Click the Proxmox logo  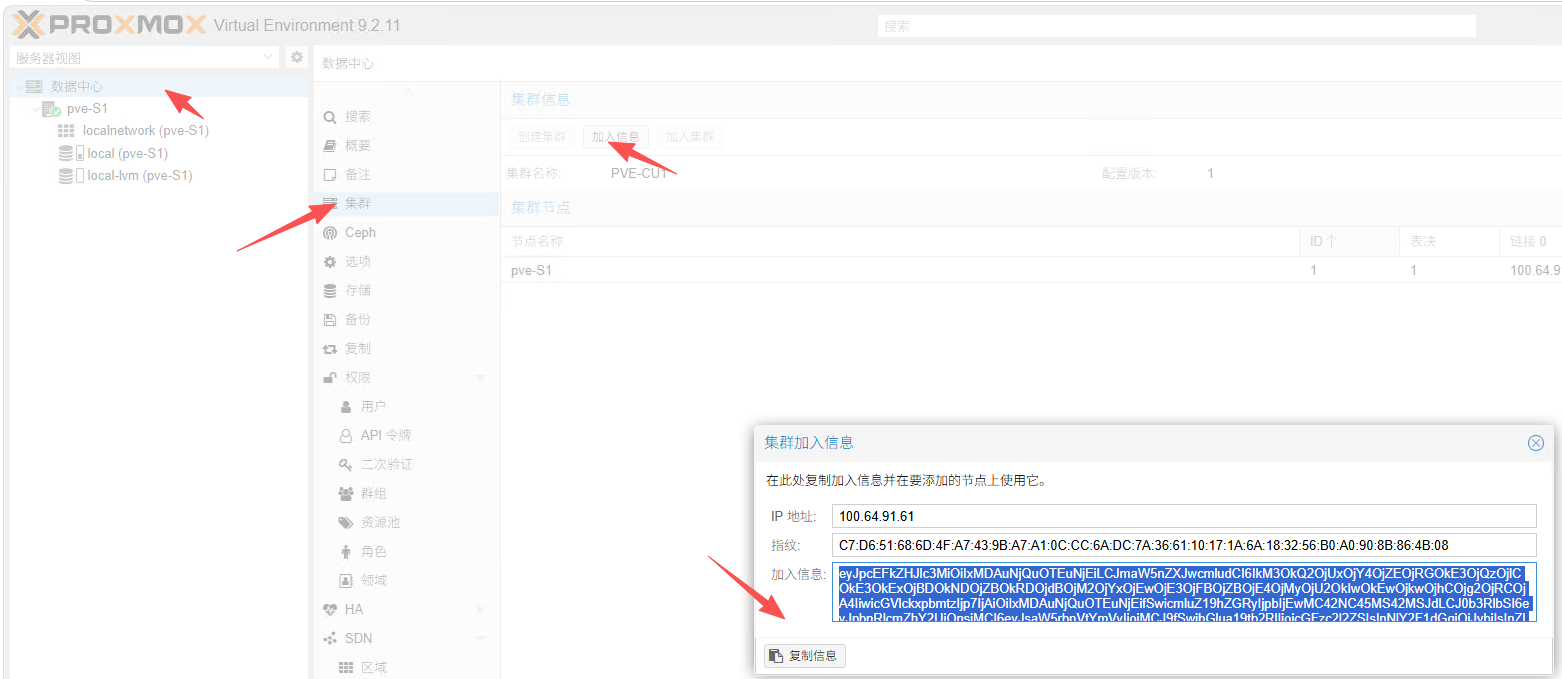(108, 25)
